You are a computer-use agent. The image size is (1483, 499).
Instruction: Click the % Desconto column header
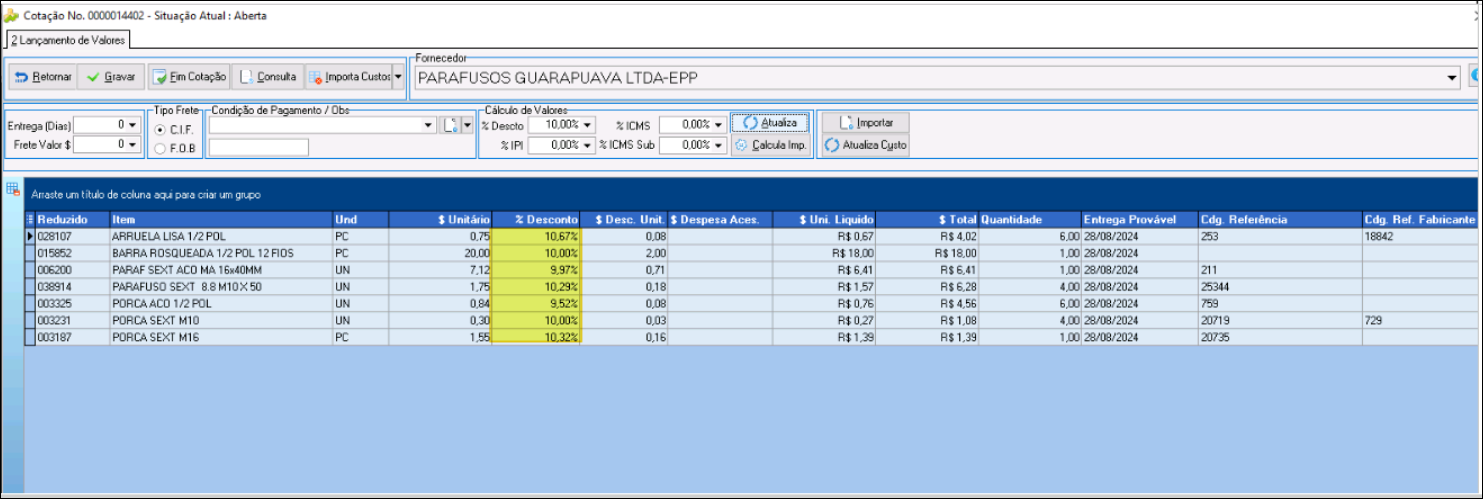536,219
